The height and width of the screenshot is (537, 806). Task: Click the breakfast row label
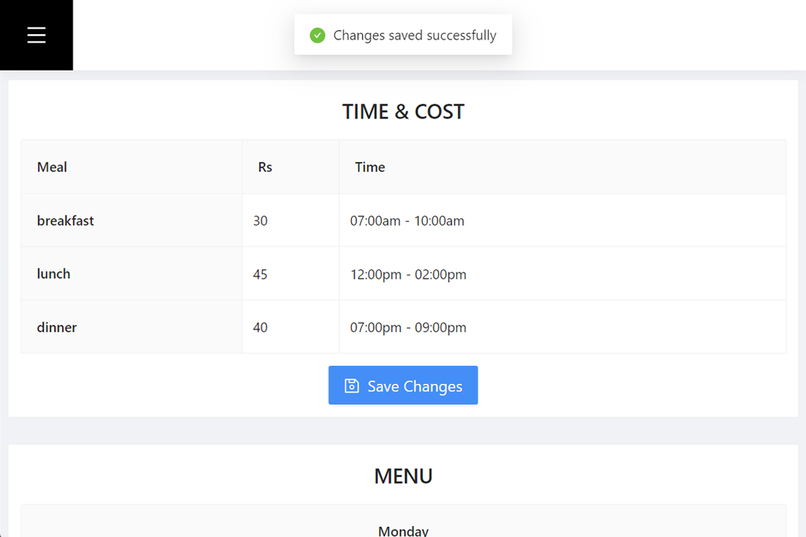click(x=65, y=221)
